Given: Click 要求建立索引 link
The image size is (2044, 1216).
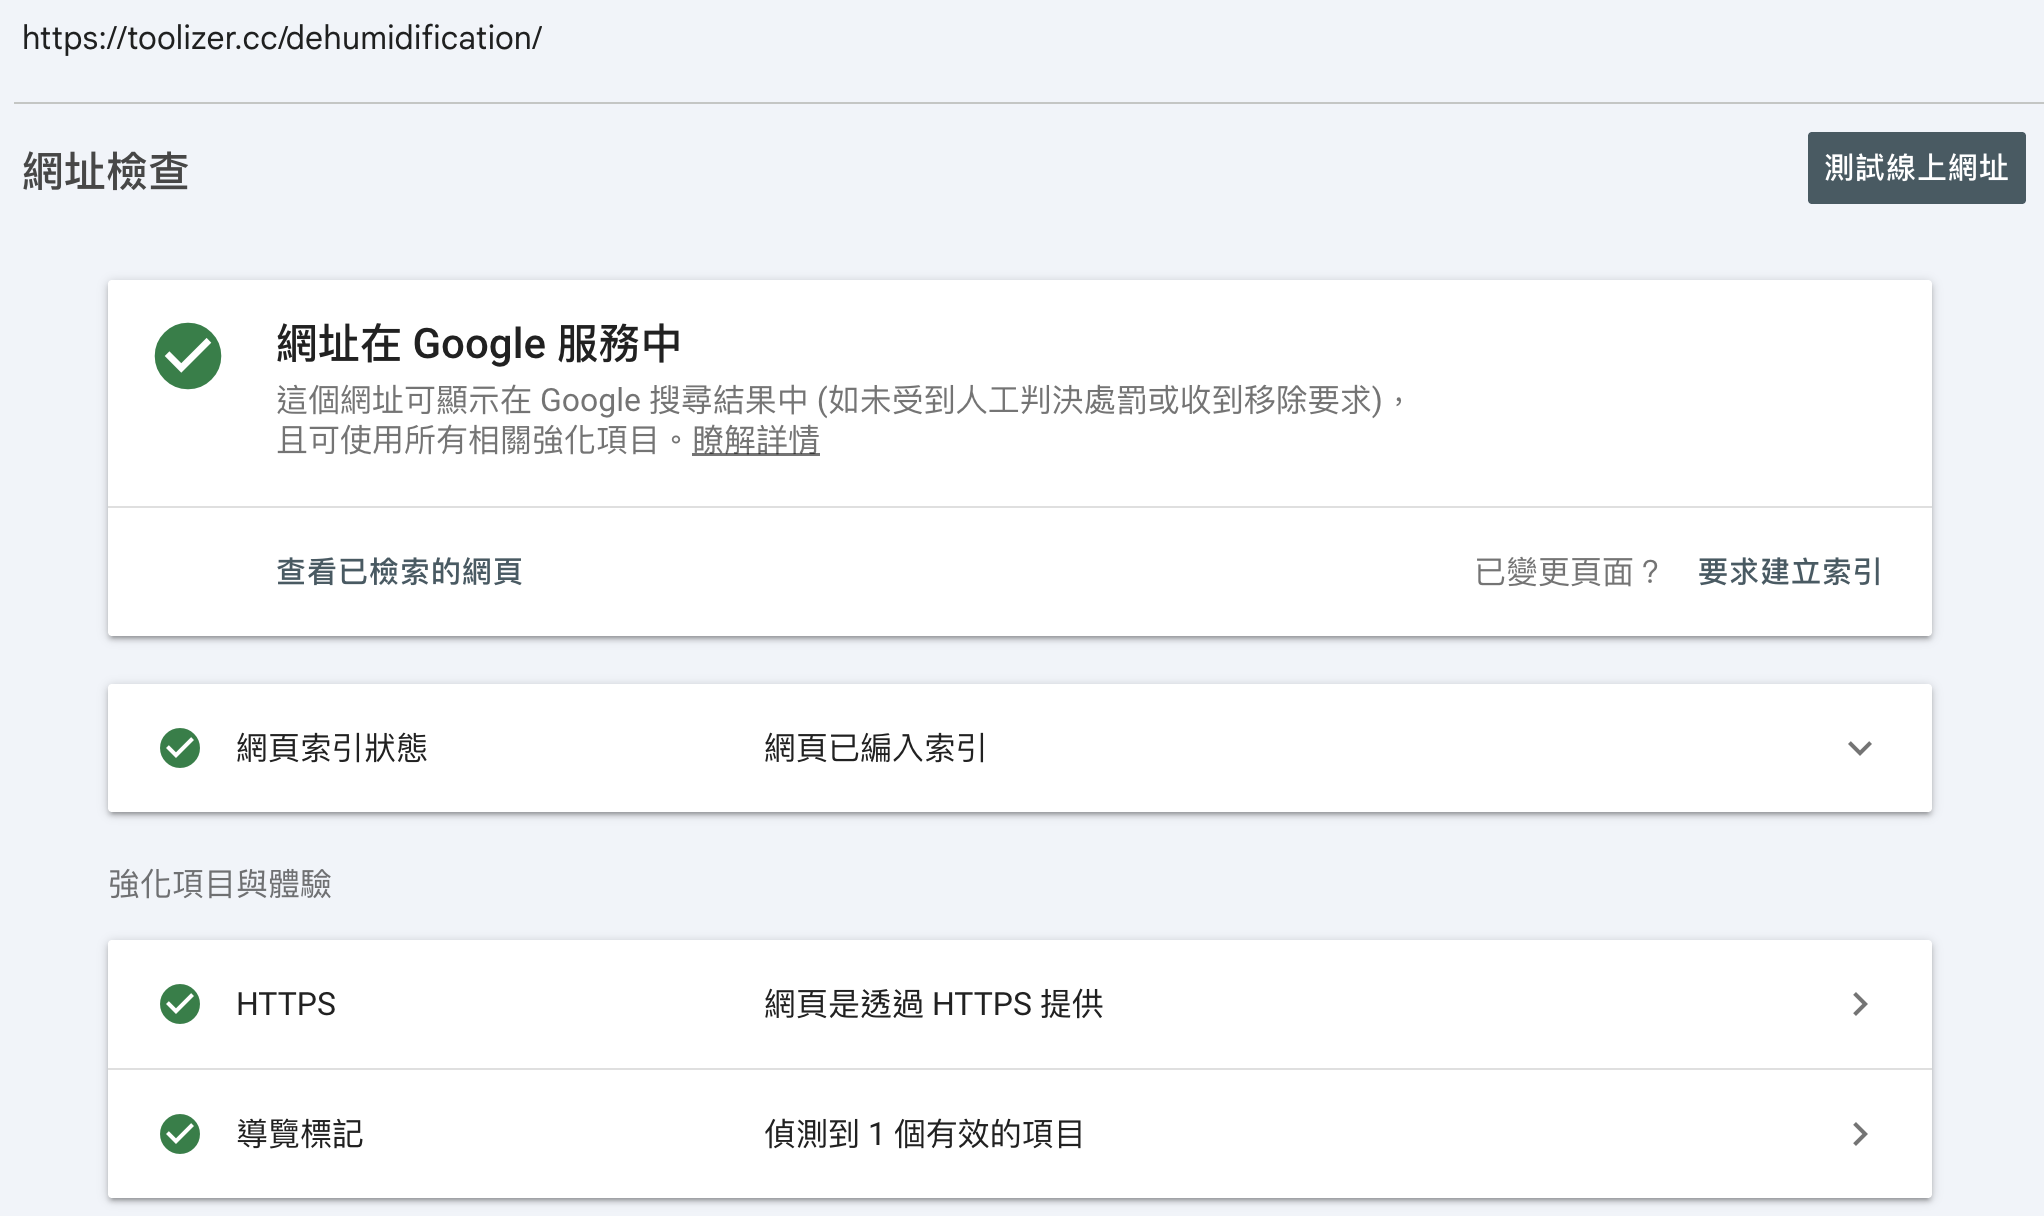Looking at the screenshot, I should 1789,572.
